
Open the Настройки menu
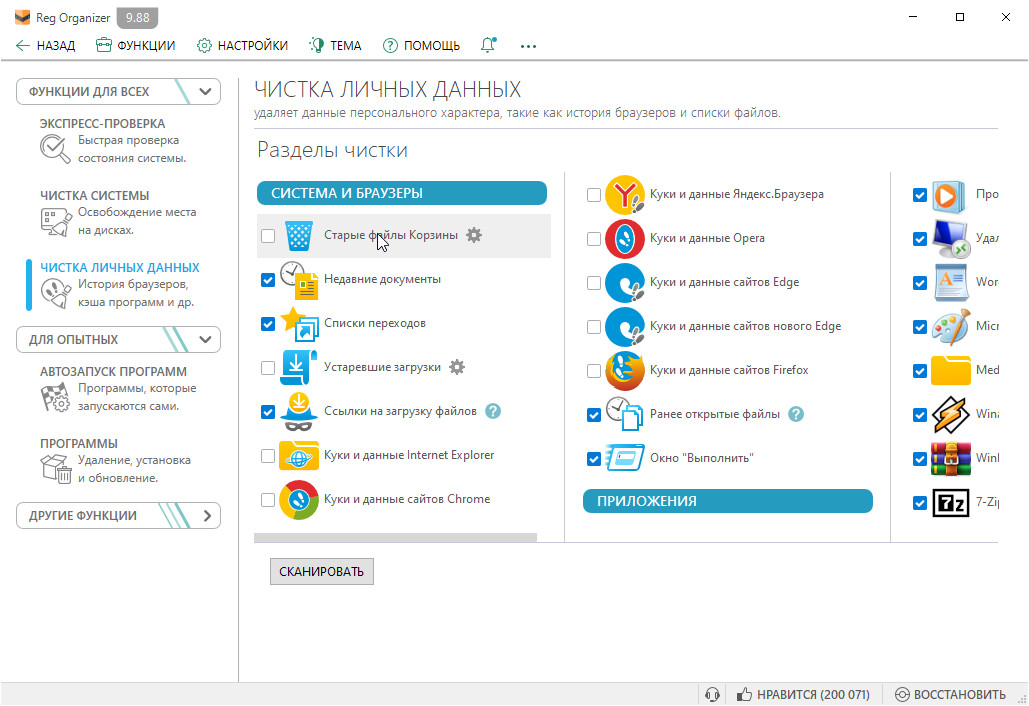[242, 45]
